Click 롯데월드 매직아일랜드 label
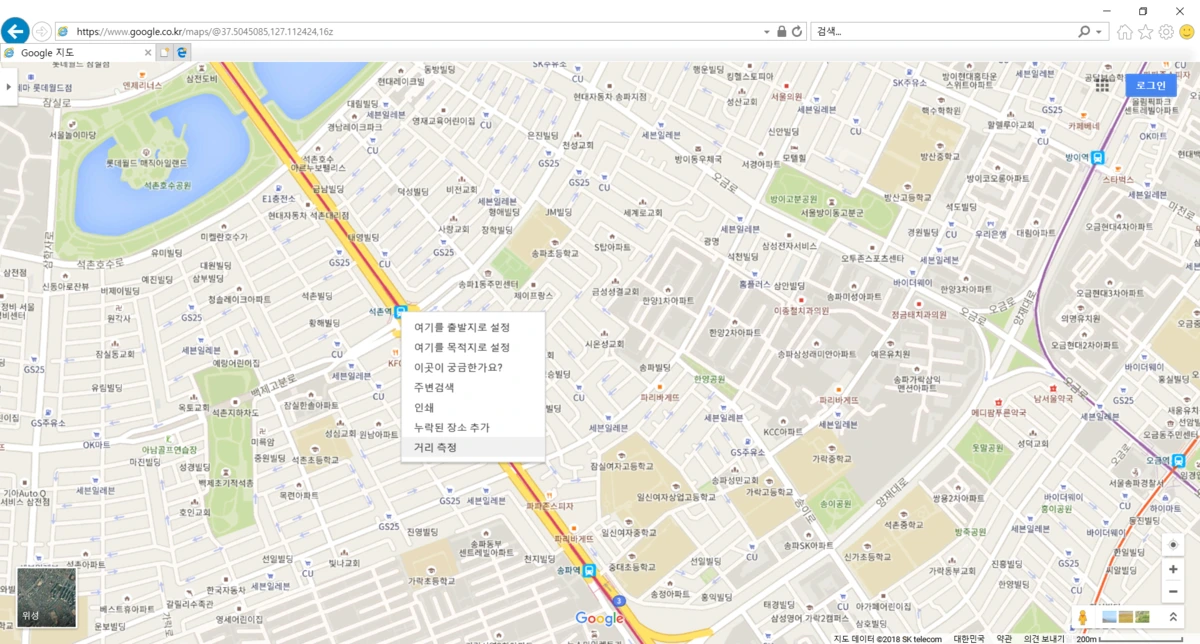This screenshot has width=1200, height=644. pos(147,163)
